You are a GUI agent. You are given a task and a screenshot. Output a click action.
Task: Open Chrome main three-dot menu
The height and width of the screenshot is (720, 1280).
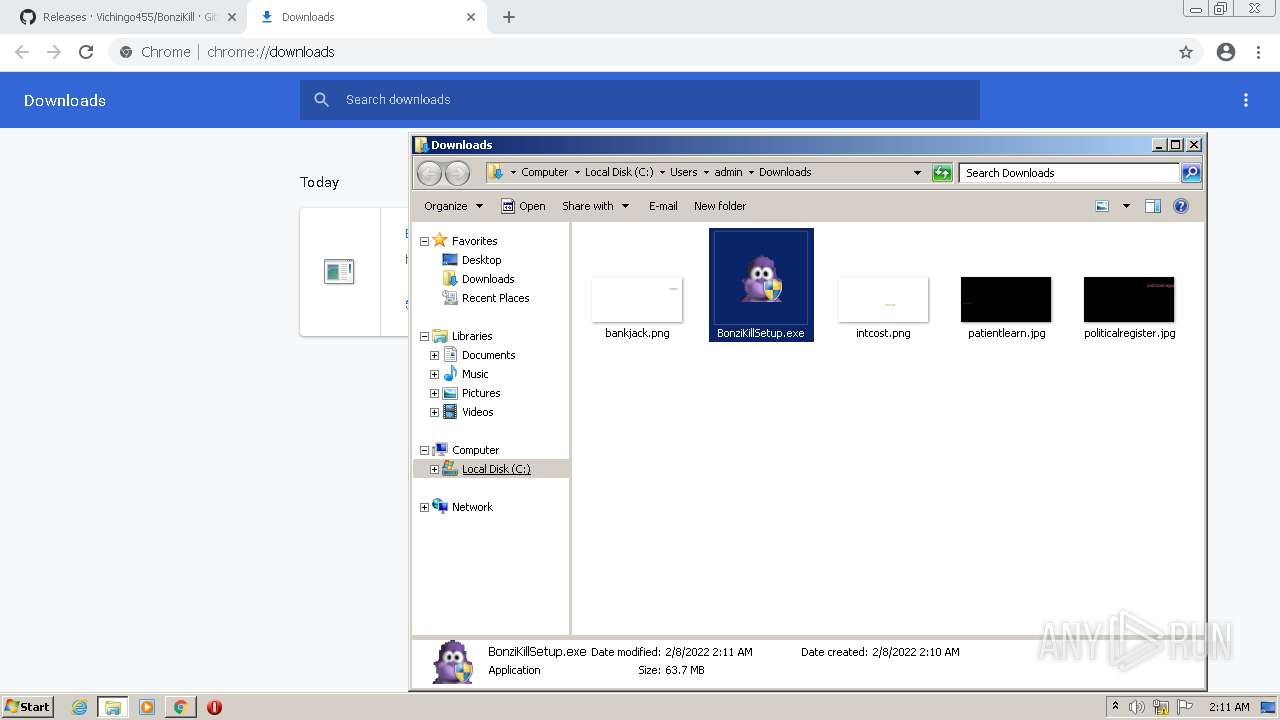(x=1258, y=52)
